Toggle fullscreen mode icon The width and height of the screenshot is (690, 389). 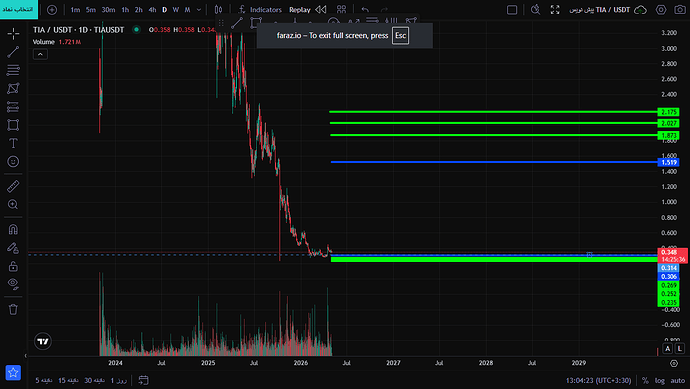(555, 10)
